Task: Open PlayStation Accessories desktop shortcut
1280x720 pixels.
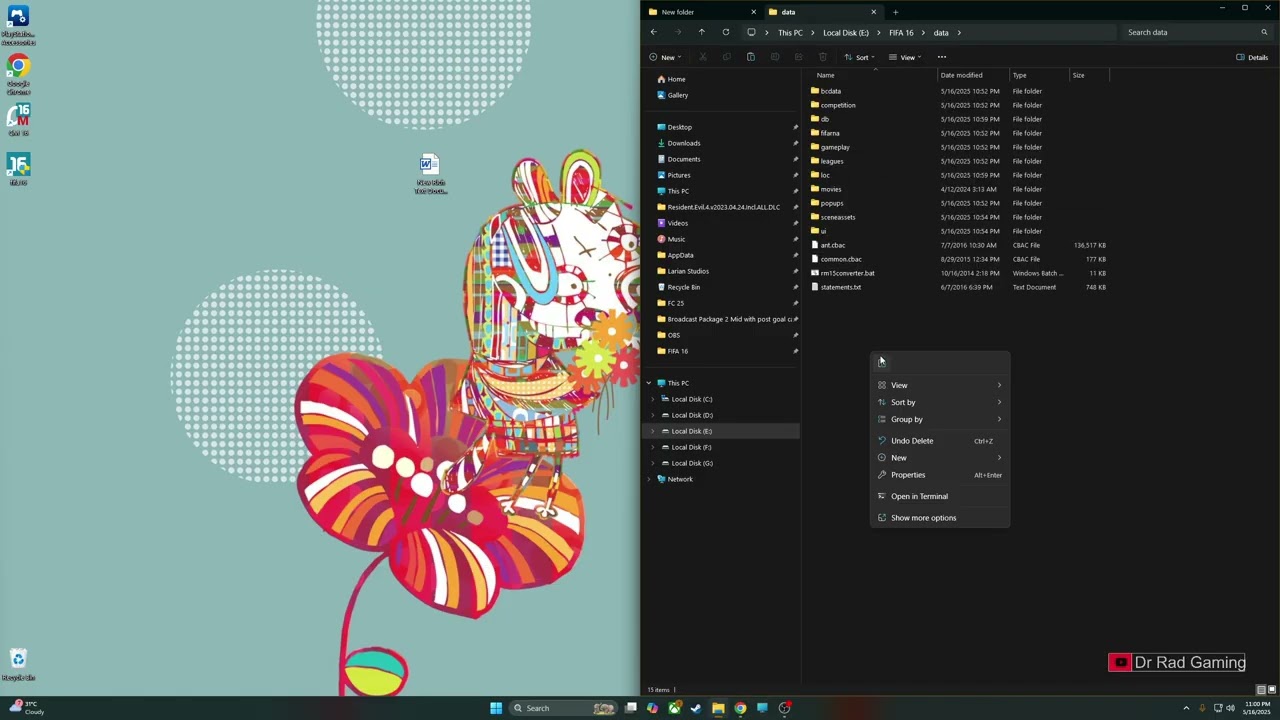Action: coord(18,26)
